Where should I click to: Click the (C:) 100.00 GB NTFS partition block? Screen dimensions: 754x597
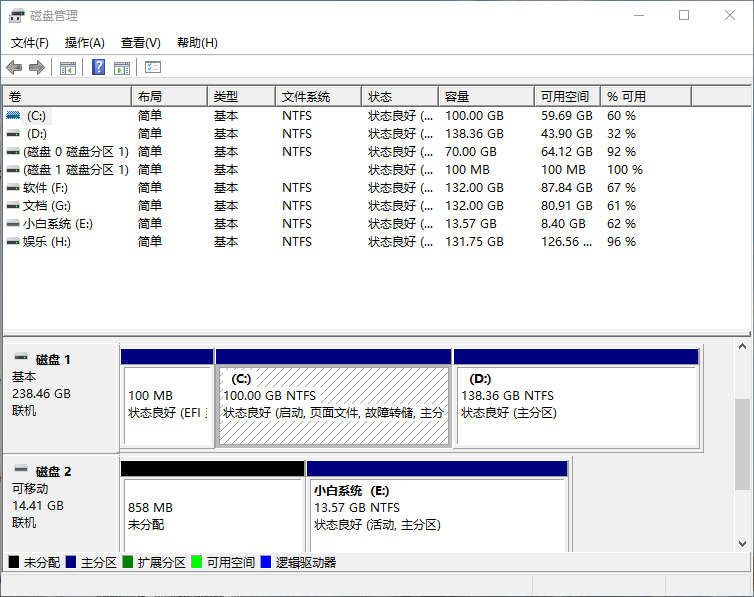(333, 405)
